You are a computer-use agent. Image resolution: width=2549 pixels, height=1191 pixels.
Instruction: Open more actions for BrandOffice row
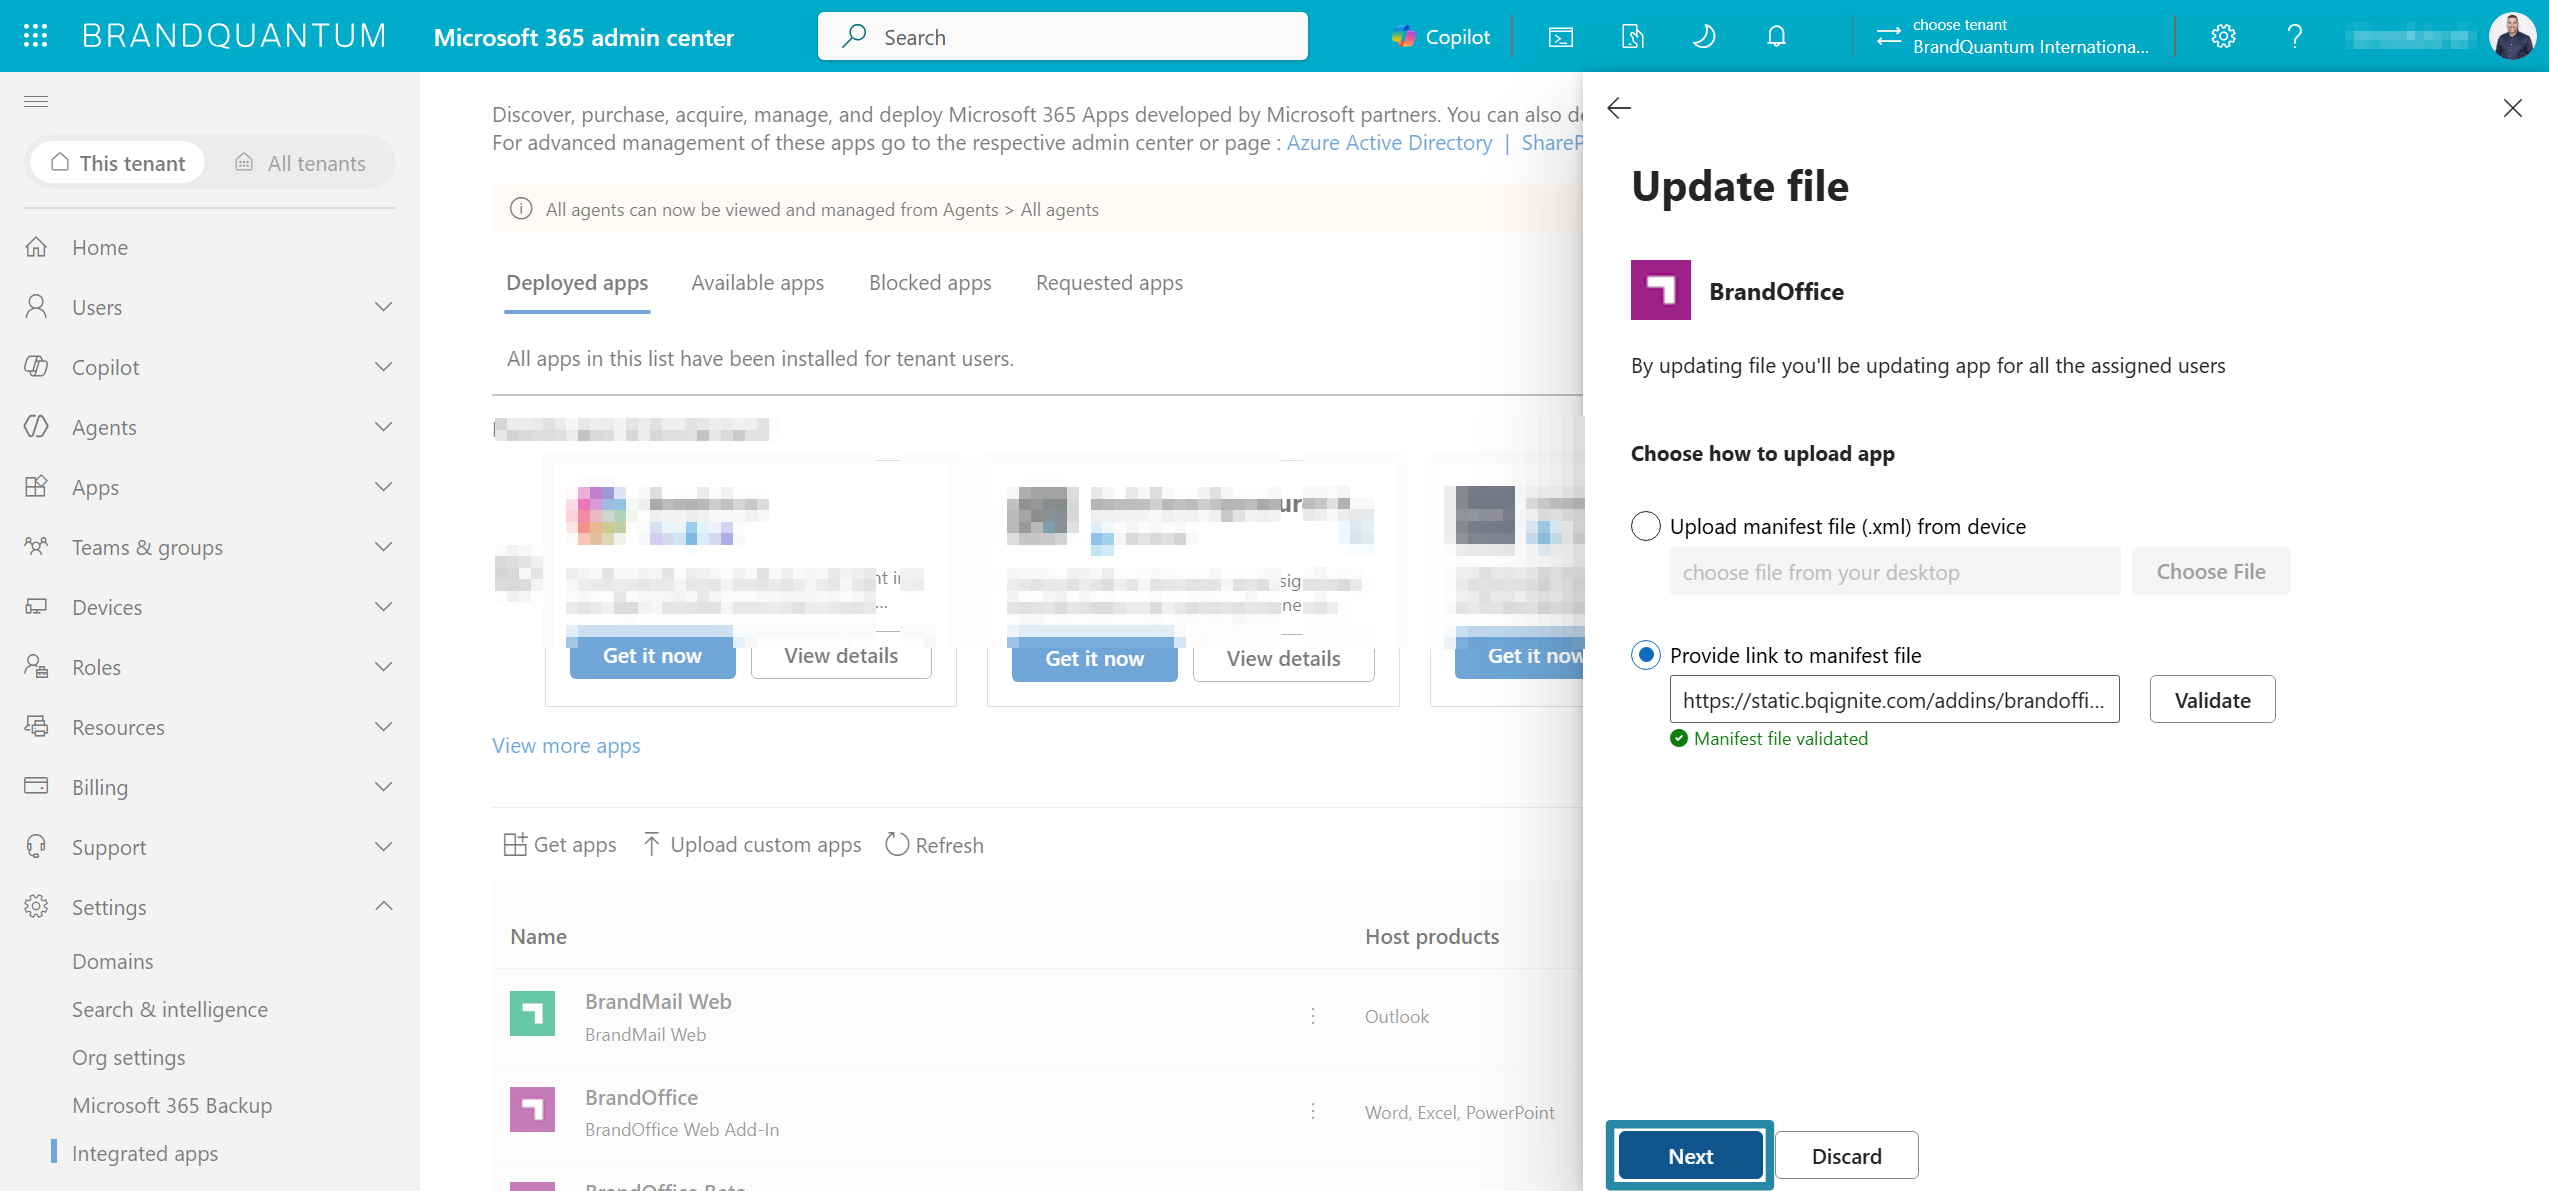1313,1111
